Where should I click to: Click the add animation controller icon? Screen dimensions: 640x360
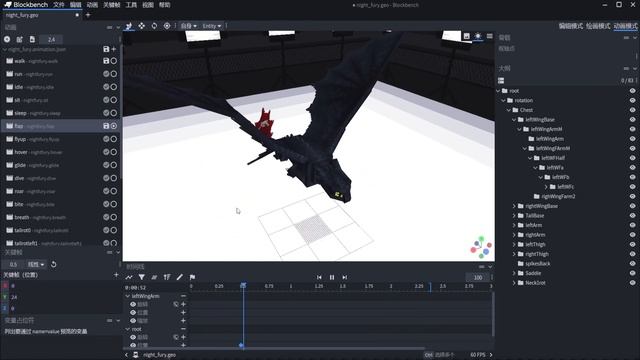[20, 39]
